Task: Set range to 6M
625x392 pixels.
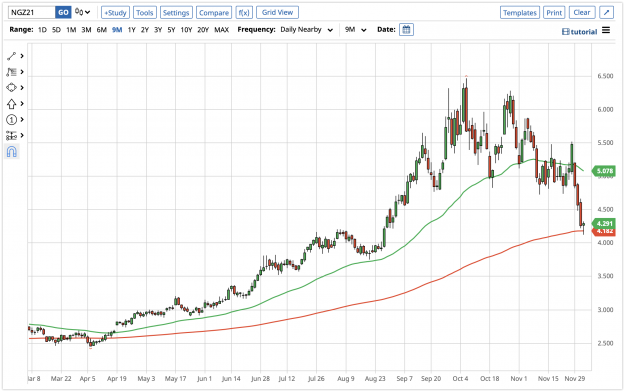Action: [x=102, y=30]
